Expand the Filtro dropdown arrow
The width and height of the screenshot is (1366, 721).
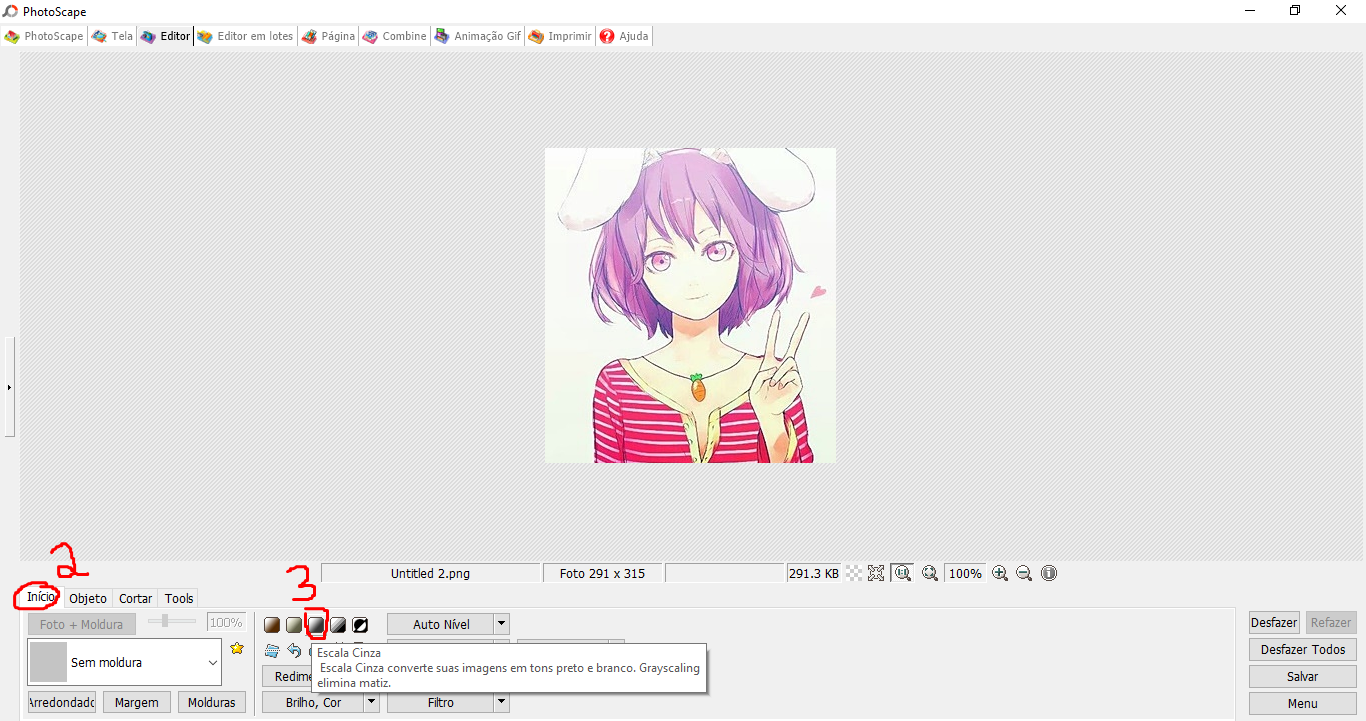pos(502,702)
